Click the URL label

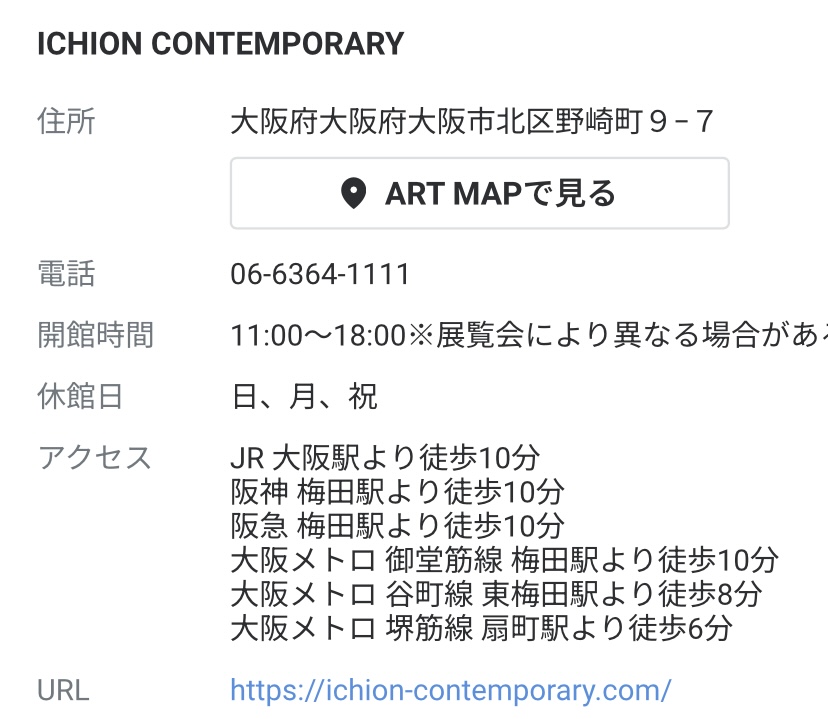point(63,690)
